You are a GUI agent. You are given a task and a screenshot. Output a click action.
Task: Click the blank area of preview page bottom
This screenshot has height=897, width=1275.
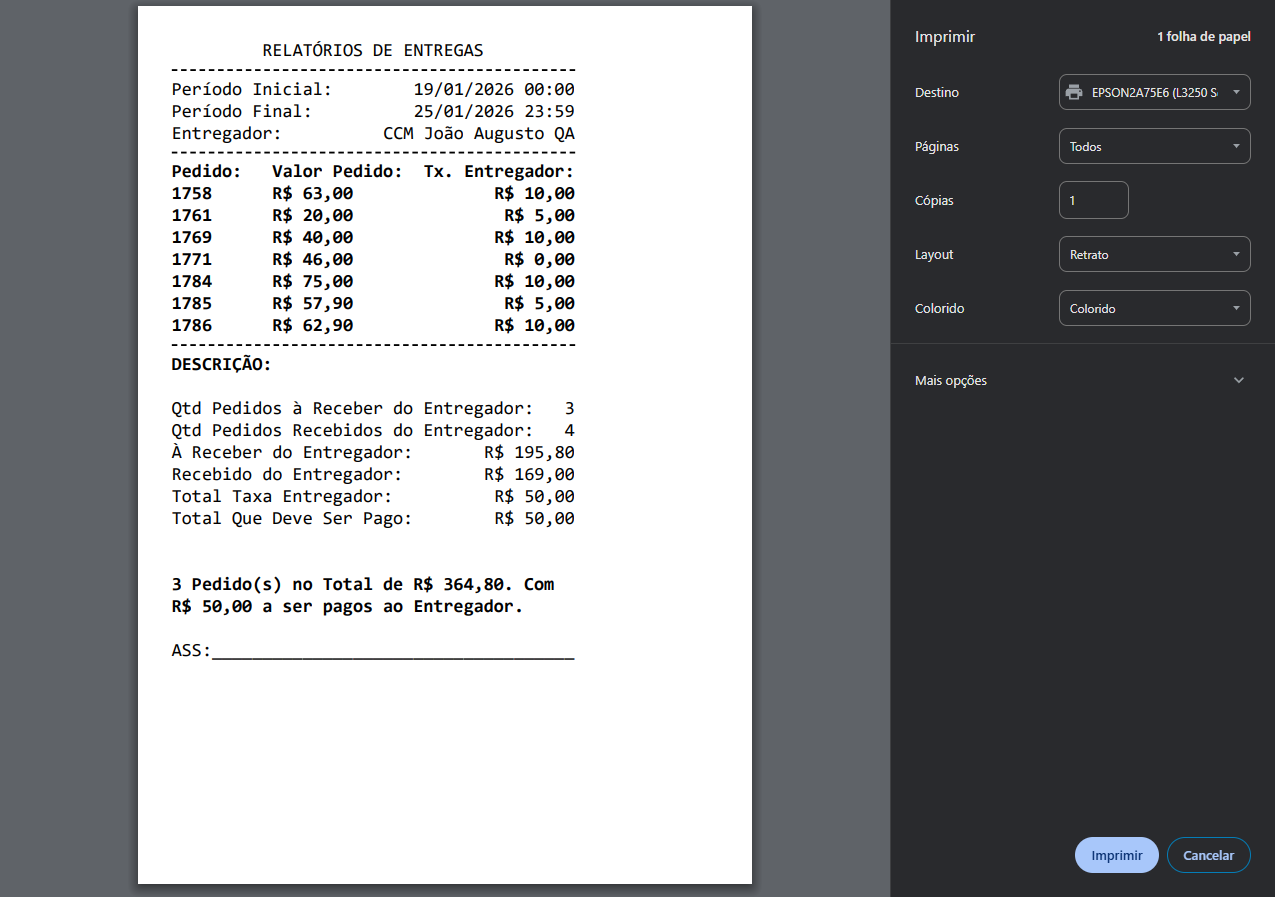tap(444, 780)
